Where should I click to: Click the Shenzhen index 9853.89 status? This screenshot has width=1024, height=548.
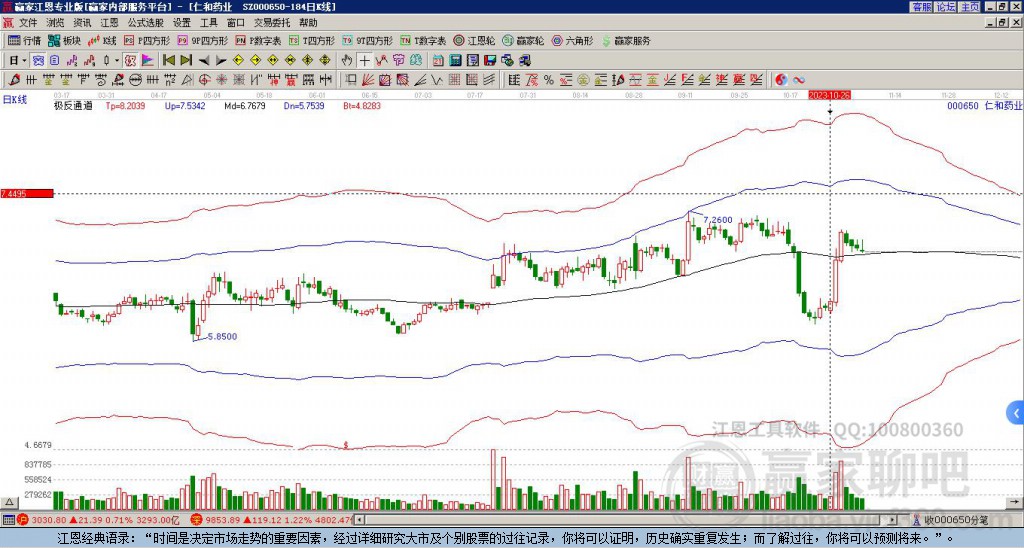click(x=272, y=520)
